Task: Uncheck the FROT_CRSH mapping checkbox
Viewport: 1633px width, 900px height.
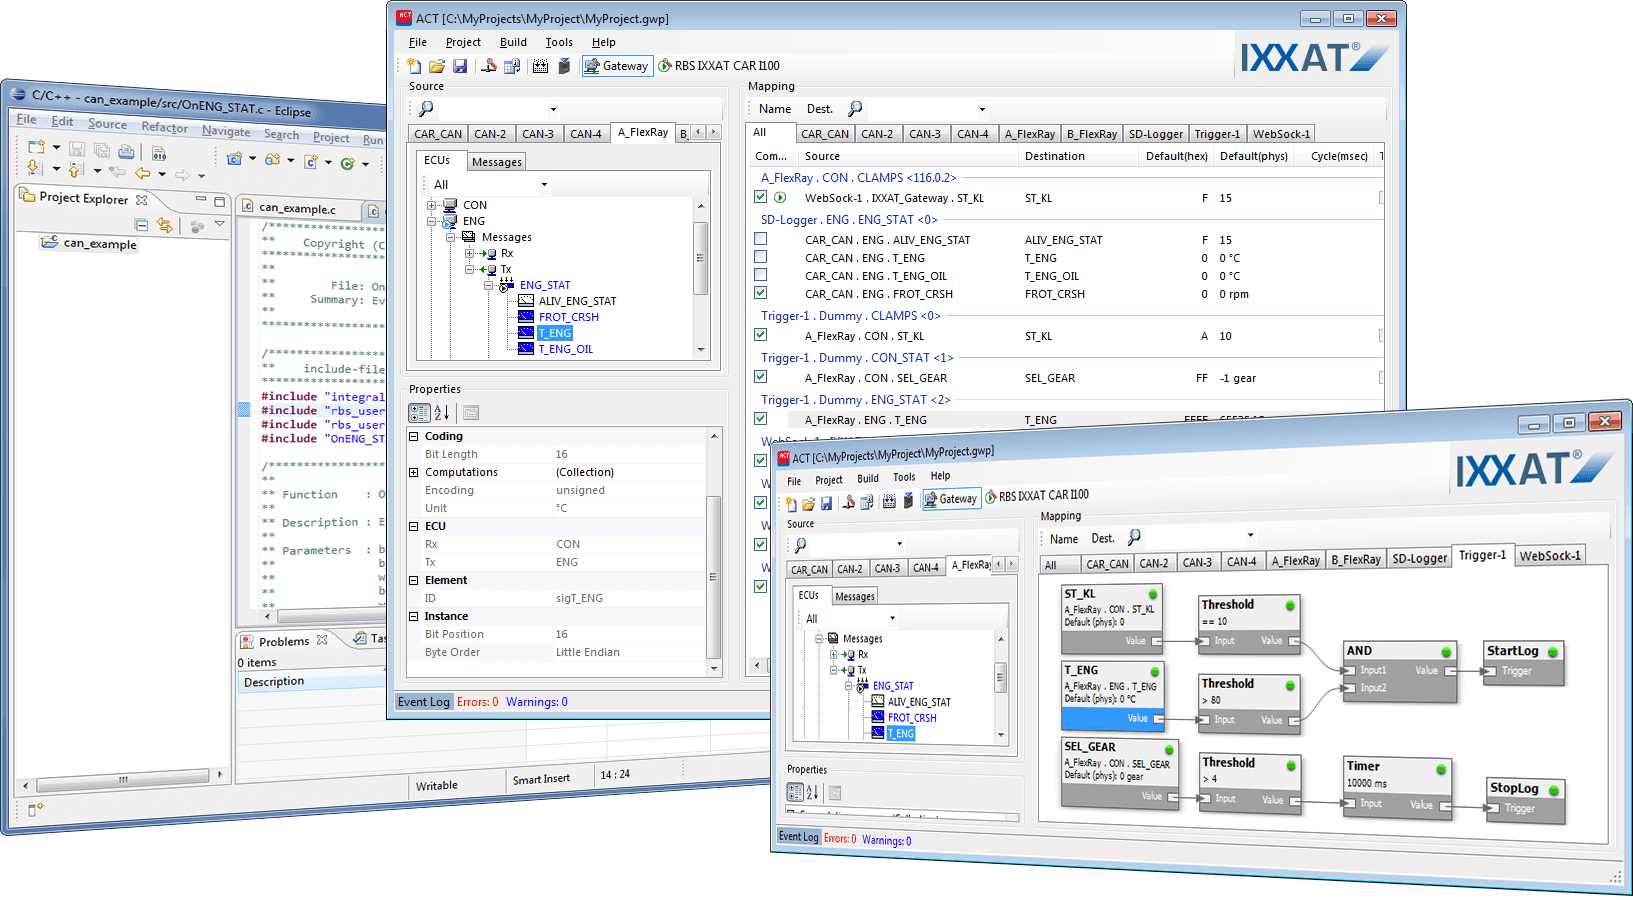Action: click(x=760, y=293)
